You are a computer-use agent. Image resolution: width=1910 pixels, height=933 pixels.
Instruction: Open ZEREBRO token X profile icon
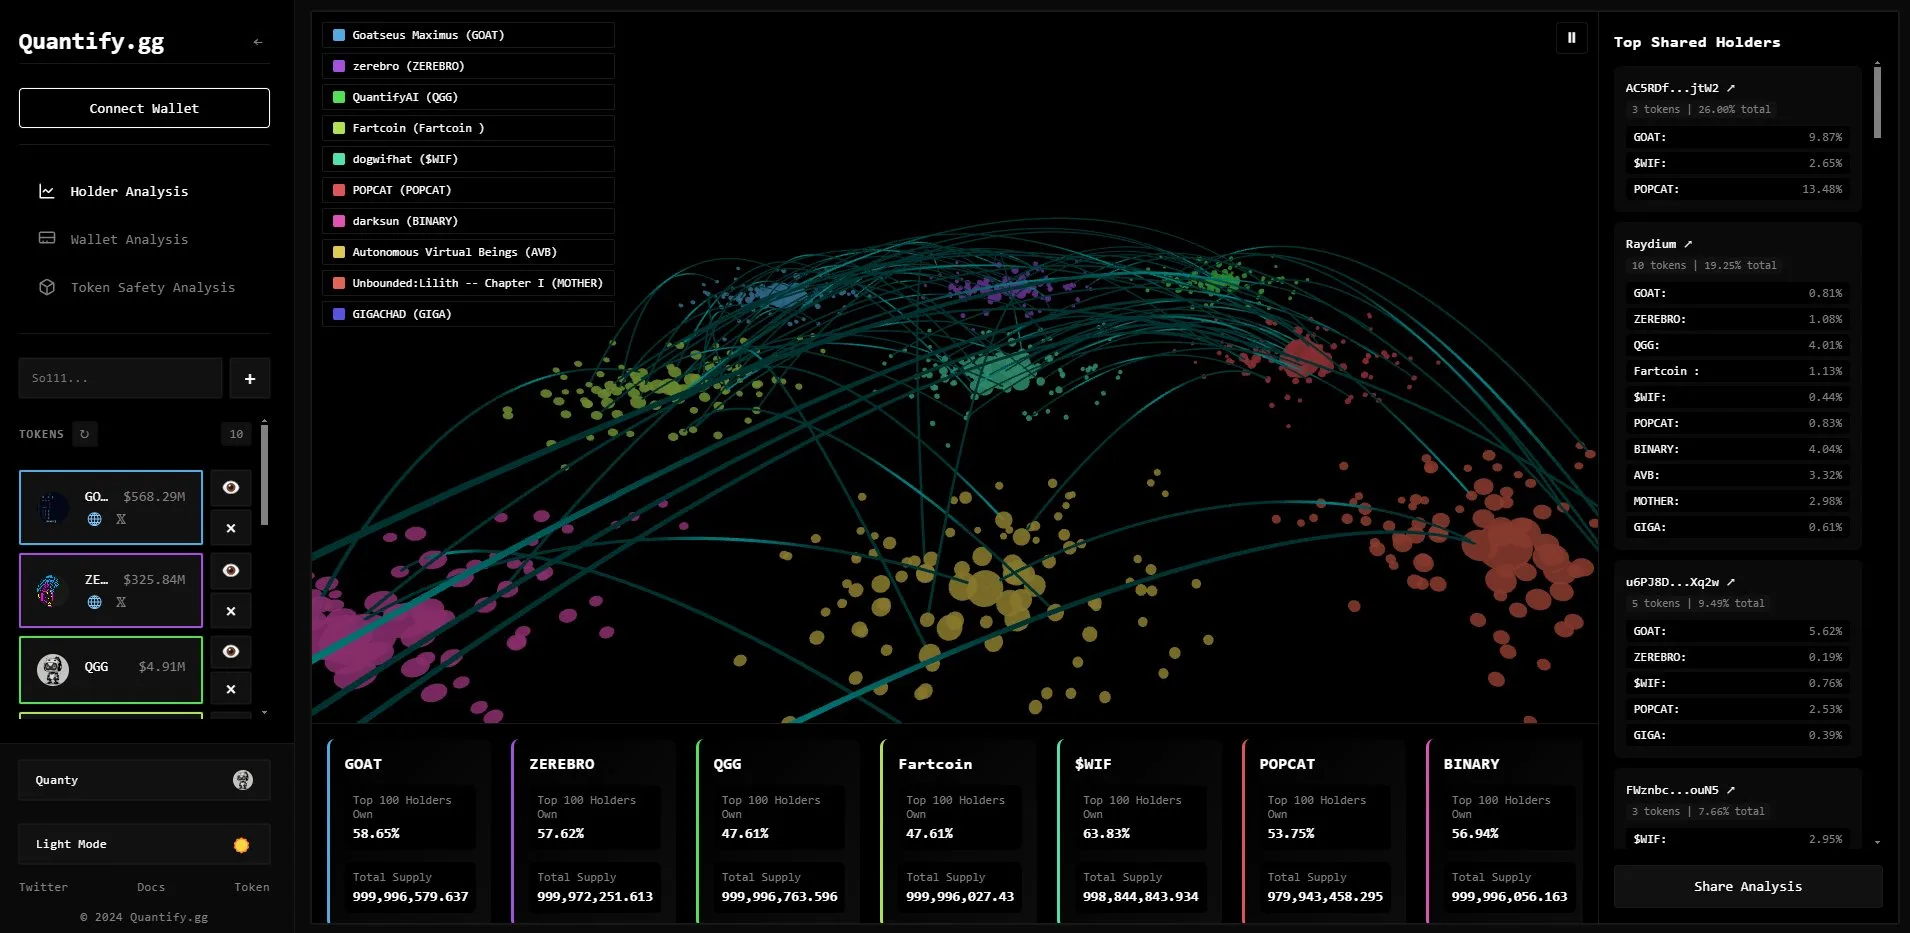121,602
